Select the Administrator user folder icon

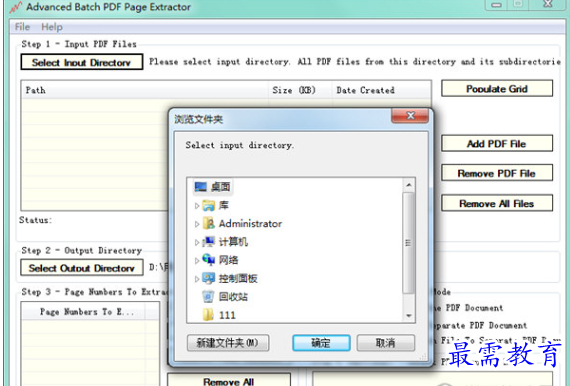(x=208, y=224)
